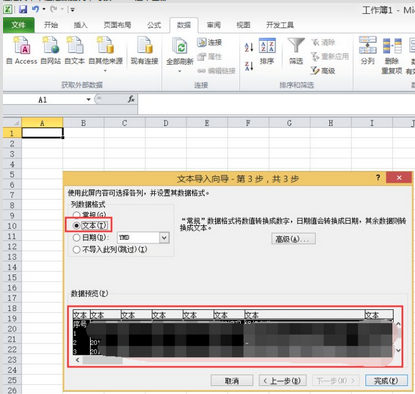Switch to the 公式 formulas ribbon tab
The image size is (415, 394).
coord(154,25)
